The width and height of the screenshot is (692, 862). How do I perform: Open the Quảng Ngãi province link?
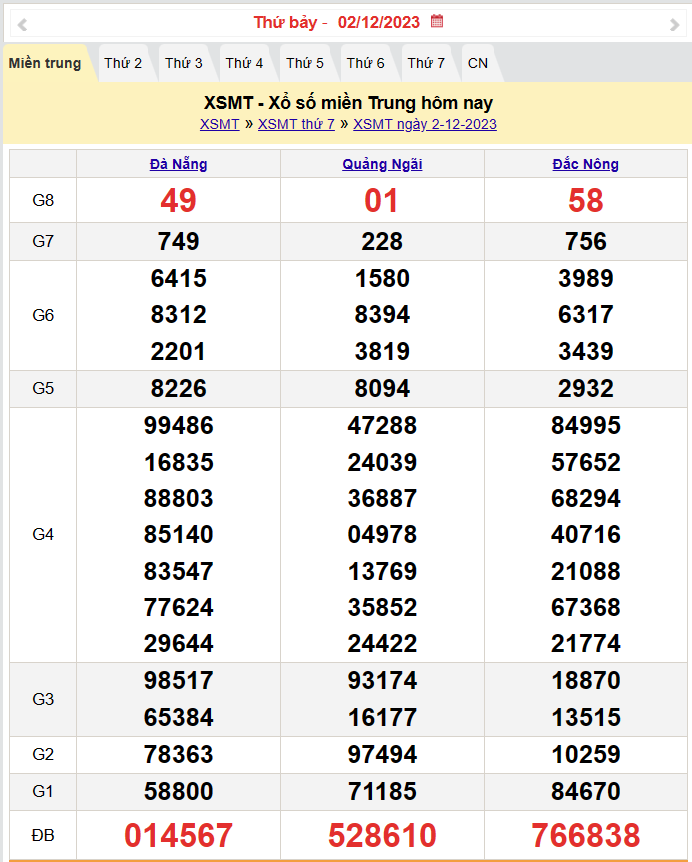[x=382, y=164]
